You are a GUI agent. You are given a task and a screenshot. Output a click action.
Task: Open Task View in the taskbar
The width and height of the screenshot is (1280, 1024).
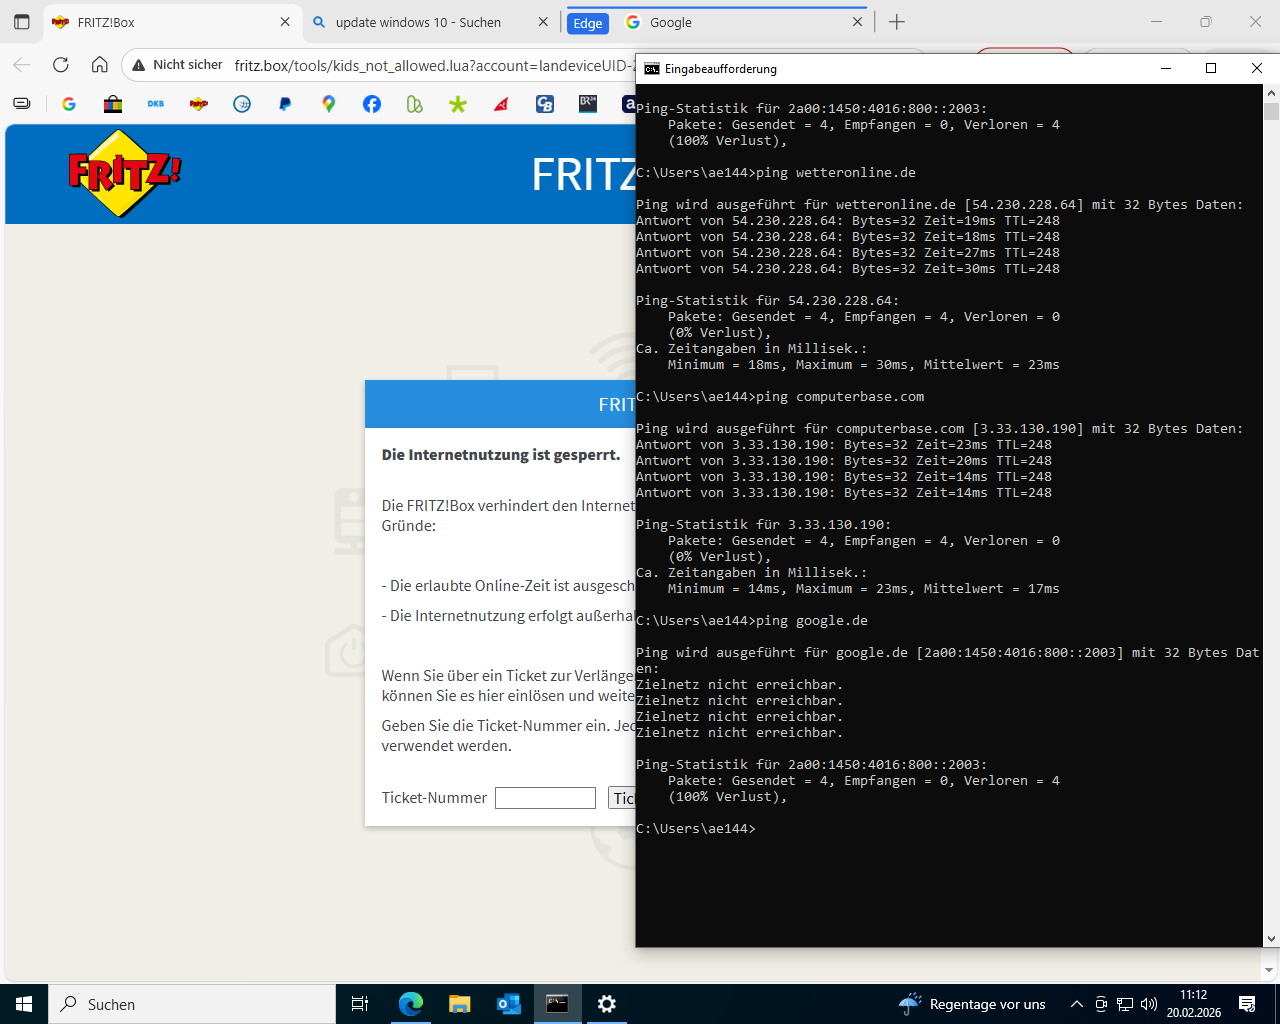360,1004
